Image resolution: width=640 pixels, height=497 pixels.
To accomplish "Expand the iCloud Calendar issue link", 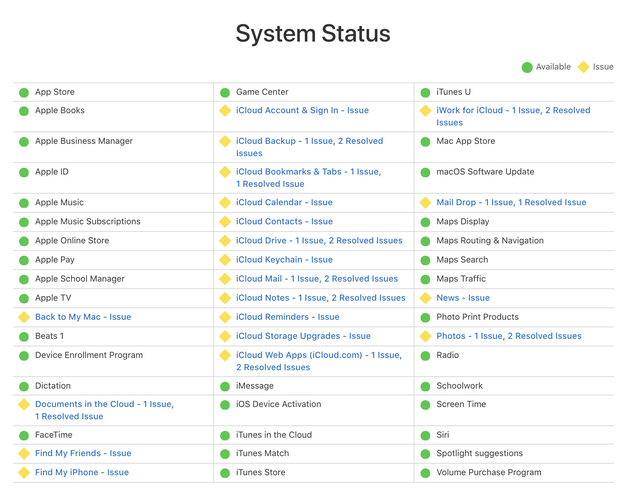I will 284,203.
